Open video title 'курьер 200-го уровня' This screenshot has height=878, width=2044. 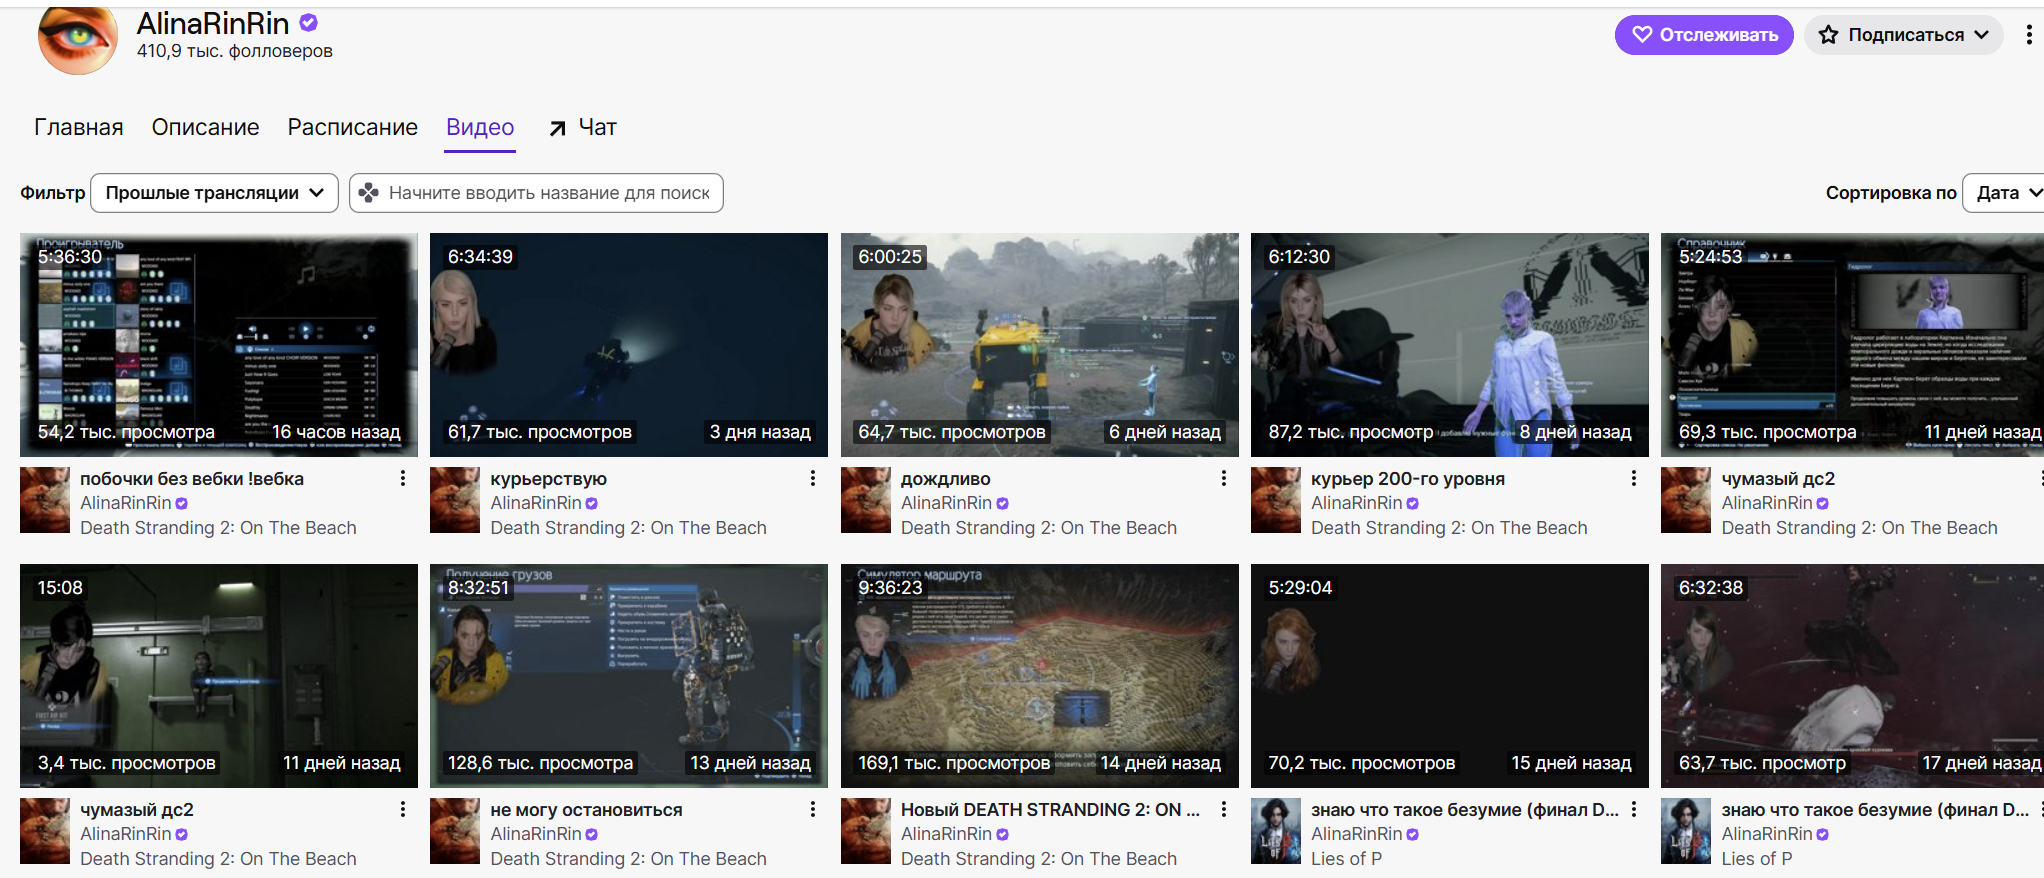(1408, 479)
